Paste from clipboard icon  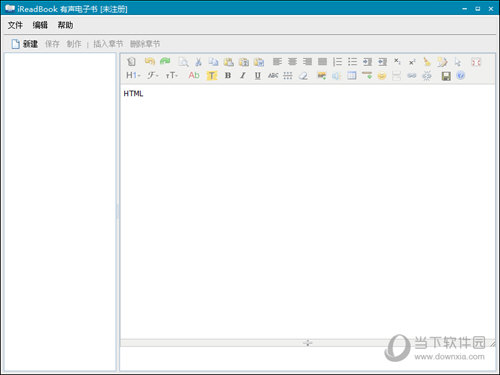pyautogui.click(x=229, y=62)
